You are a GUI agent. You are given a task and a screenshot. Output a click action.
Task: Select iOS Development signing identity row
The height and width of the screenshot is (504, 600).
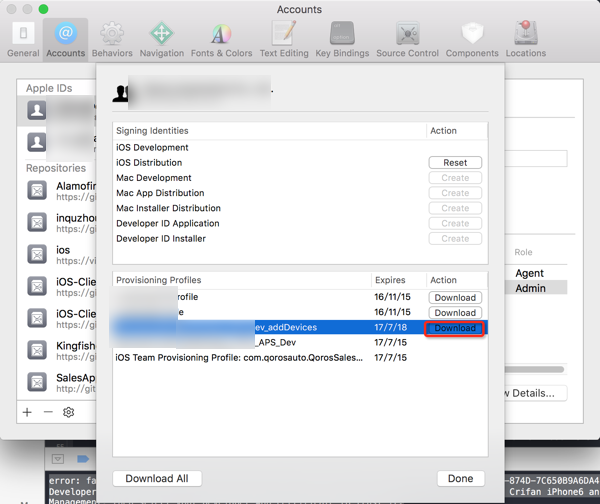(x=300, y=148)
